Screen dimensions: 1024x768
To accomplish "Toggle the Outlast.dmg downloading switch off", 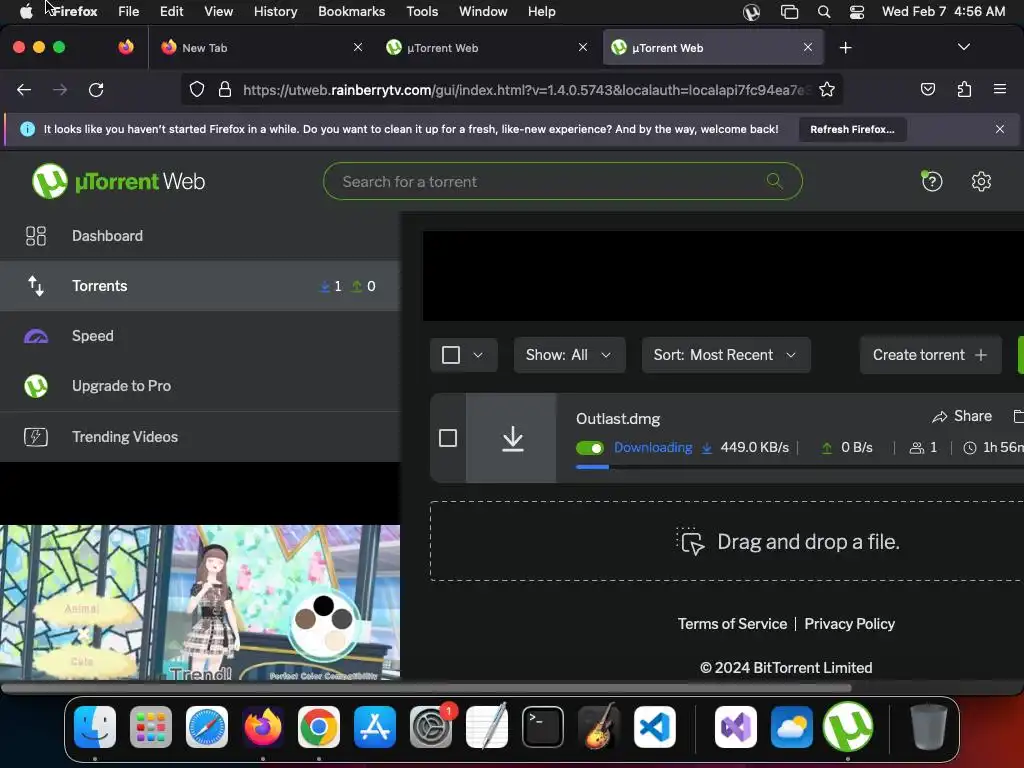I will (590, 447).
